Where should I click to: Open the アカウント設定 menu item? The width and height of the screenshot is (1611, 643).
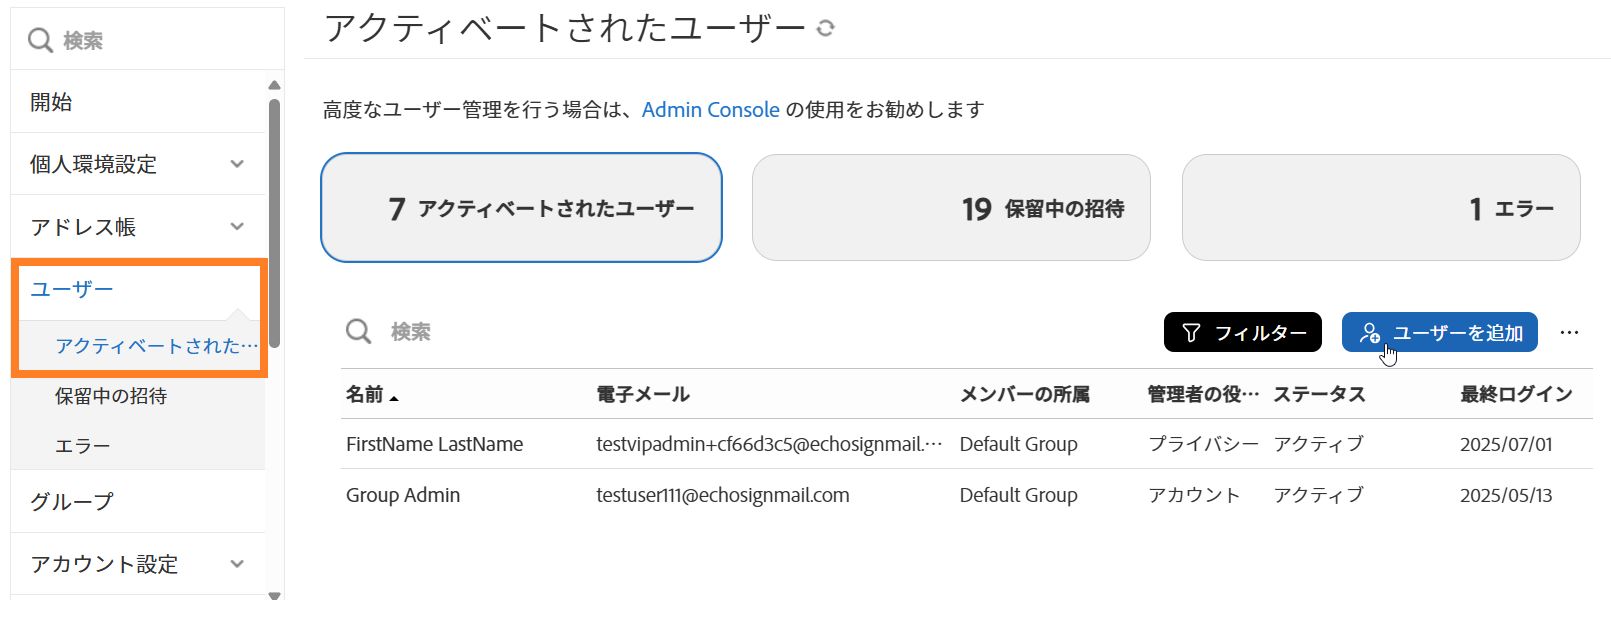pos(104,564)
